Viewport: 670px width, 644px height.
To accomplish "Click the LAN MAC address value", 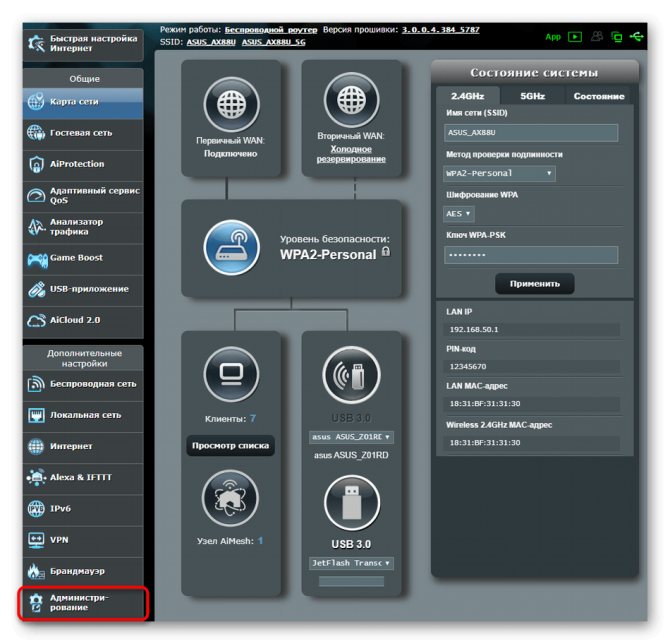I will pyautogui.click(x=485, y=403).
